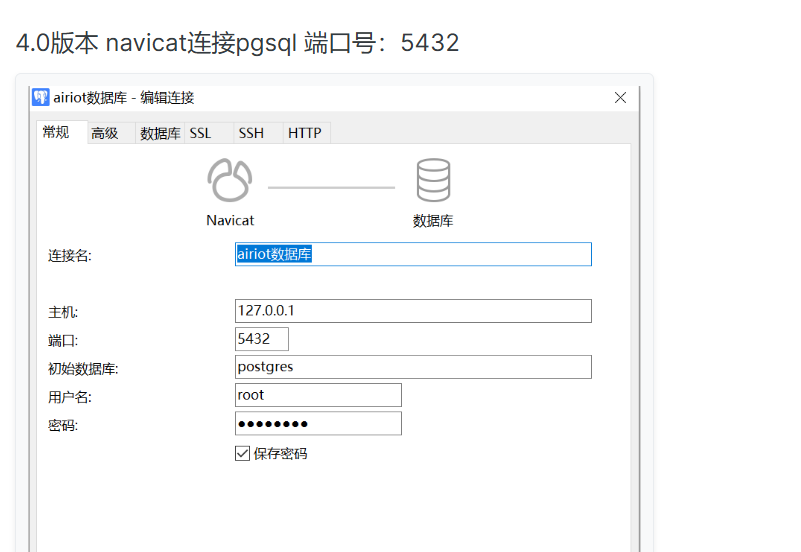This screenshot has width=801, height=552.
Task: Open the SSH tab
Action: click(x=251, y=133)
